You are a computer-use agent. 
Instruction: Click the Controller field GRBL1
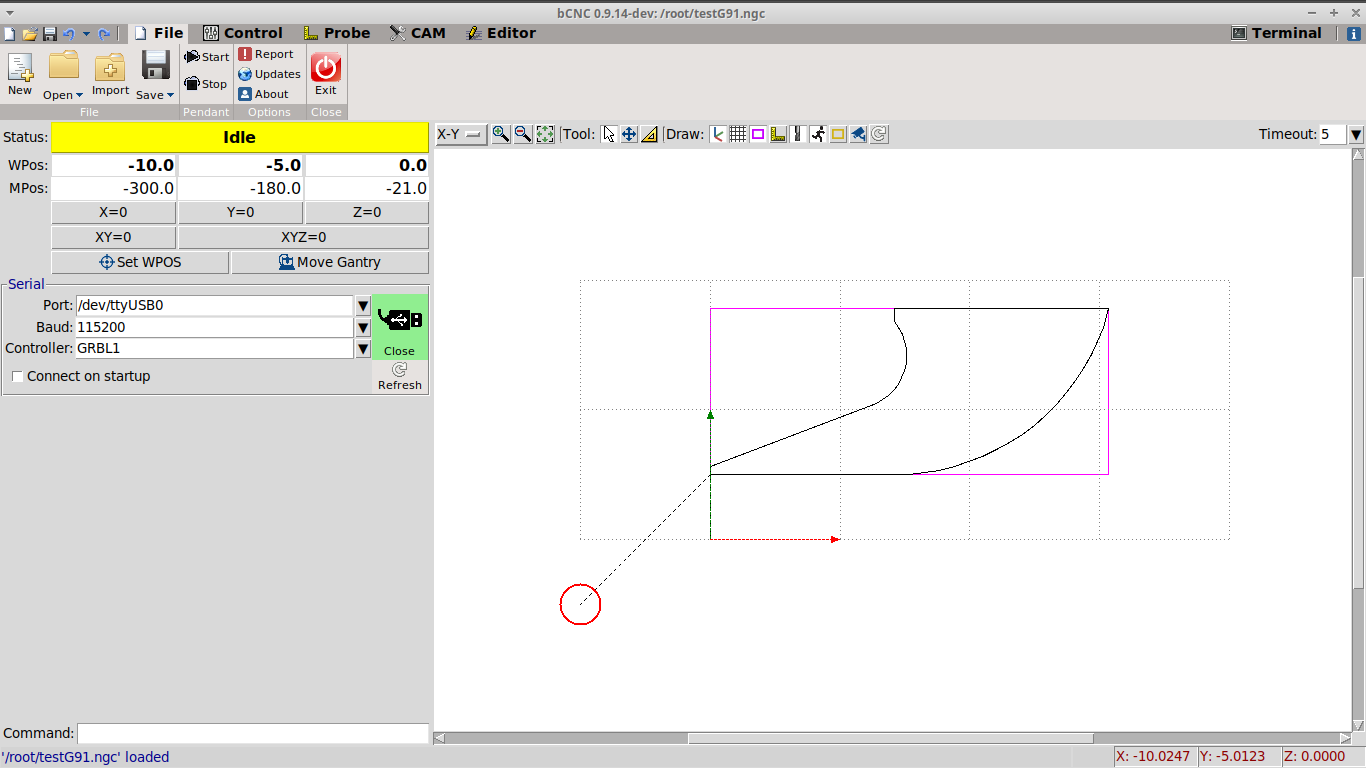[215, 348]
